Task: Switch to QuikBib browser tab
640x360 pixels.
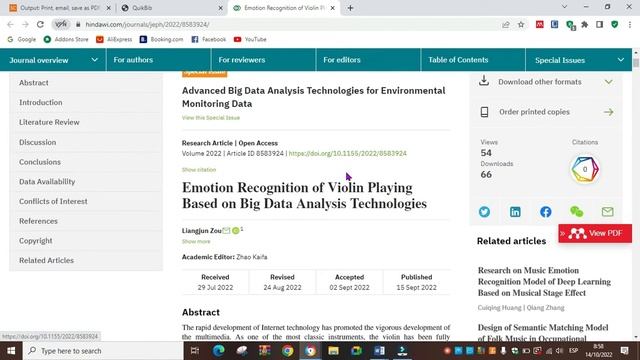Action: [x=171, y=8]
